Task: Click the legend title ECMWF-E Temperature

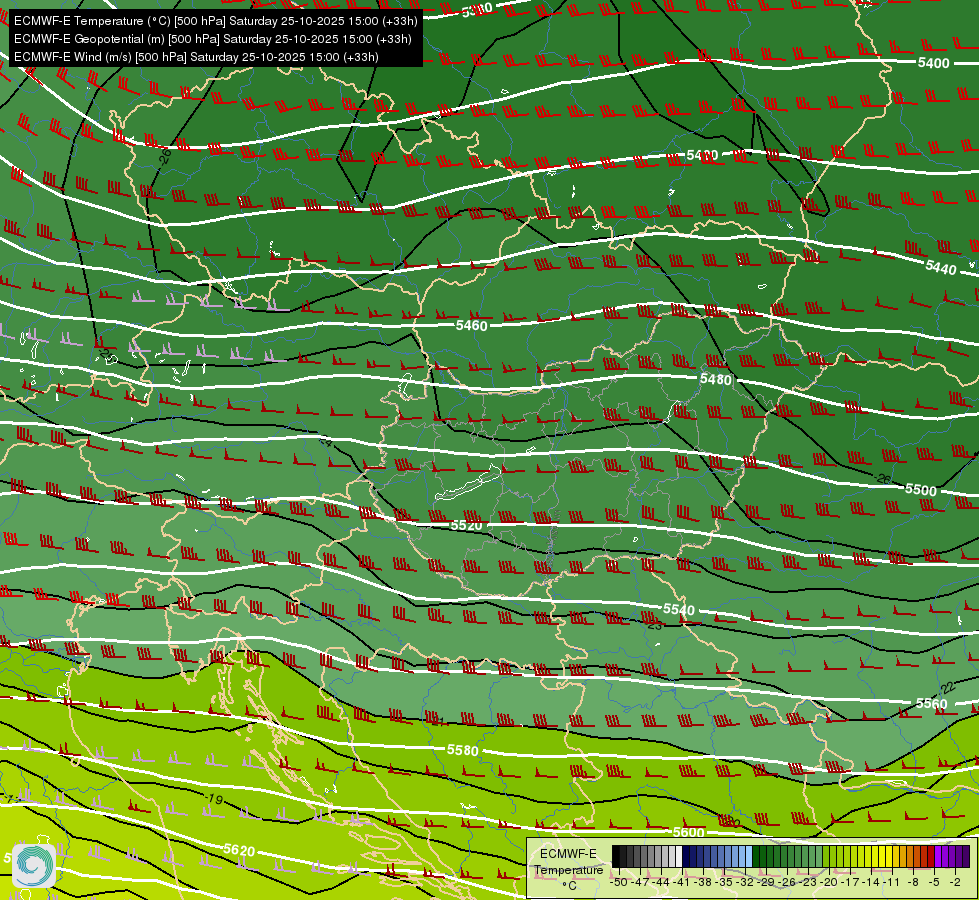Action: tap(569, 862)
